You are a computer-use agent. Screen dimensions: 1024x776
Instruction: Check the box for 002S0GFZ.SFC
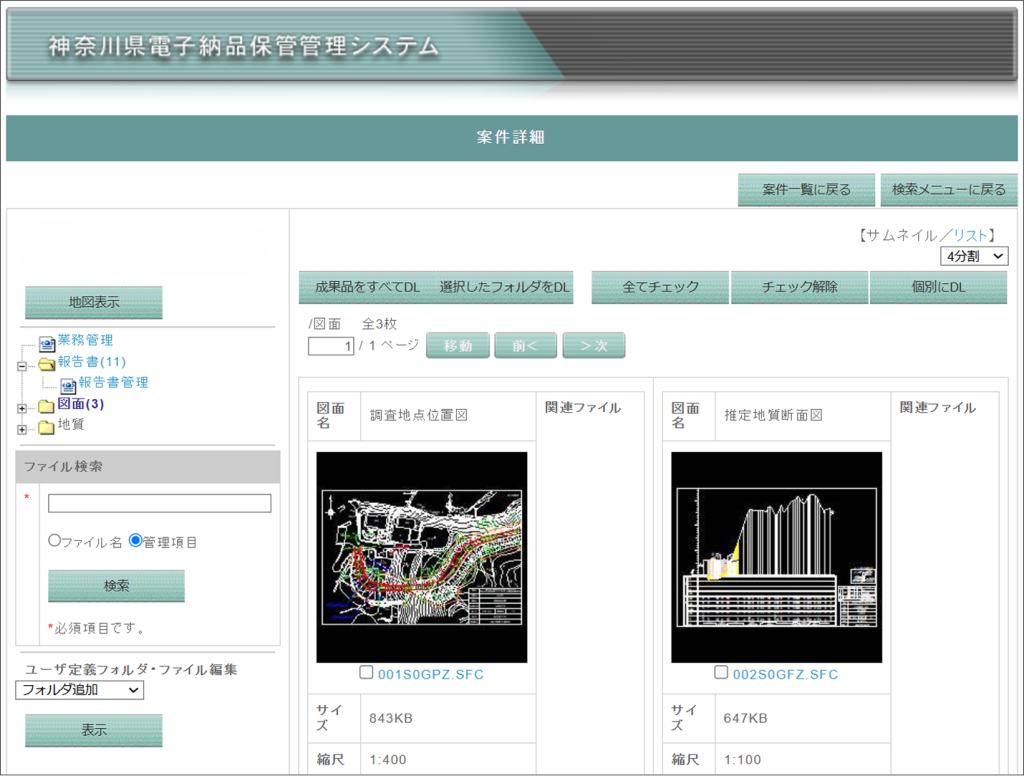[721, 673]
